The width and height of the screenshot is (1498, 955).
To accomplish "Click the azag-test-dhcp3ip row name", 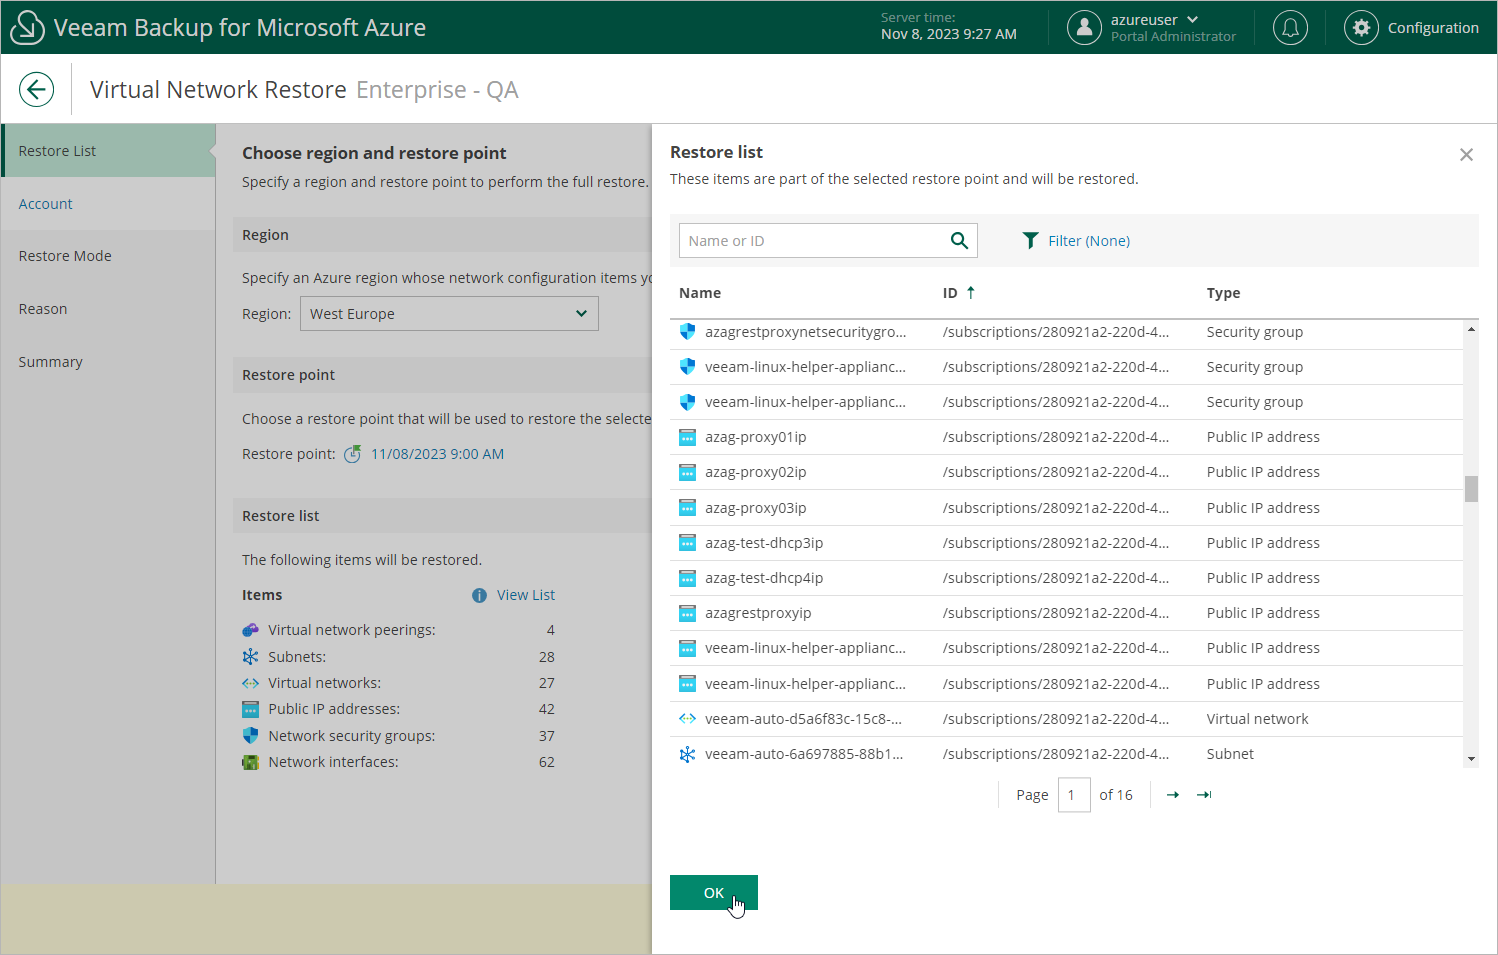I will pos(764,543).
